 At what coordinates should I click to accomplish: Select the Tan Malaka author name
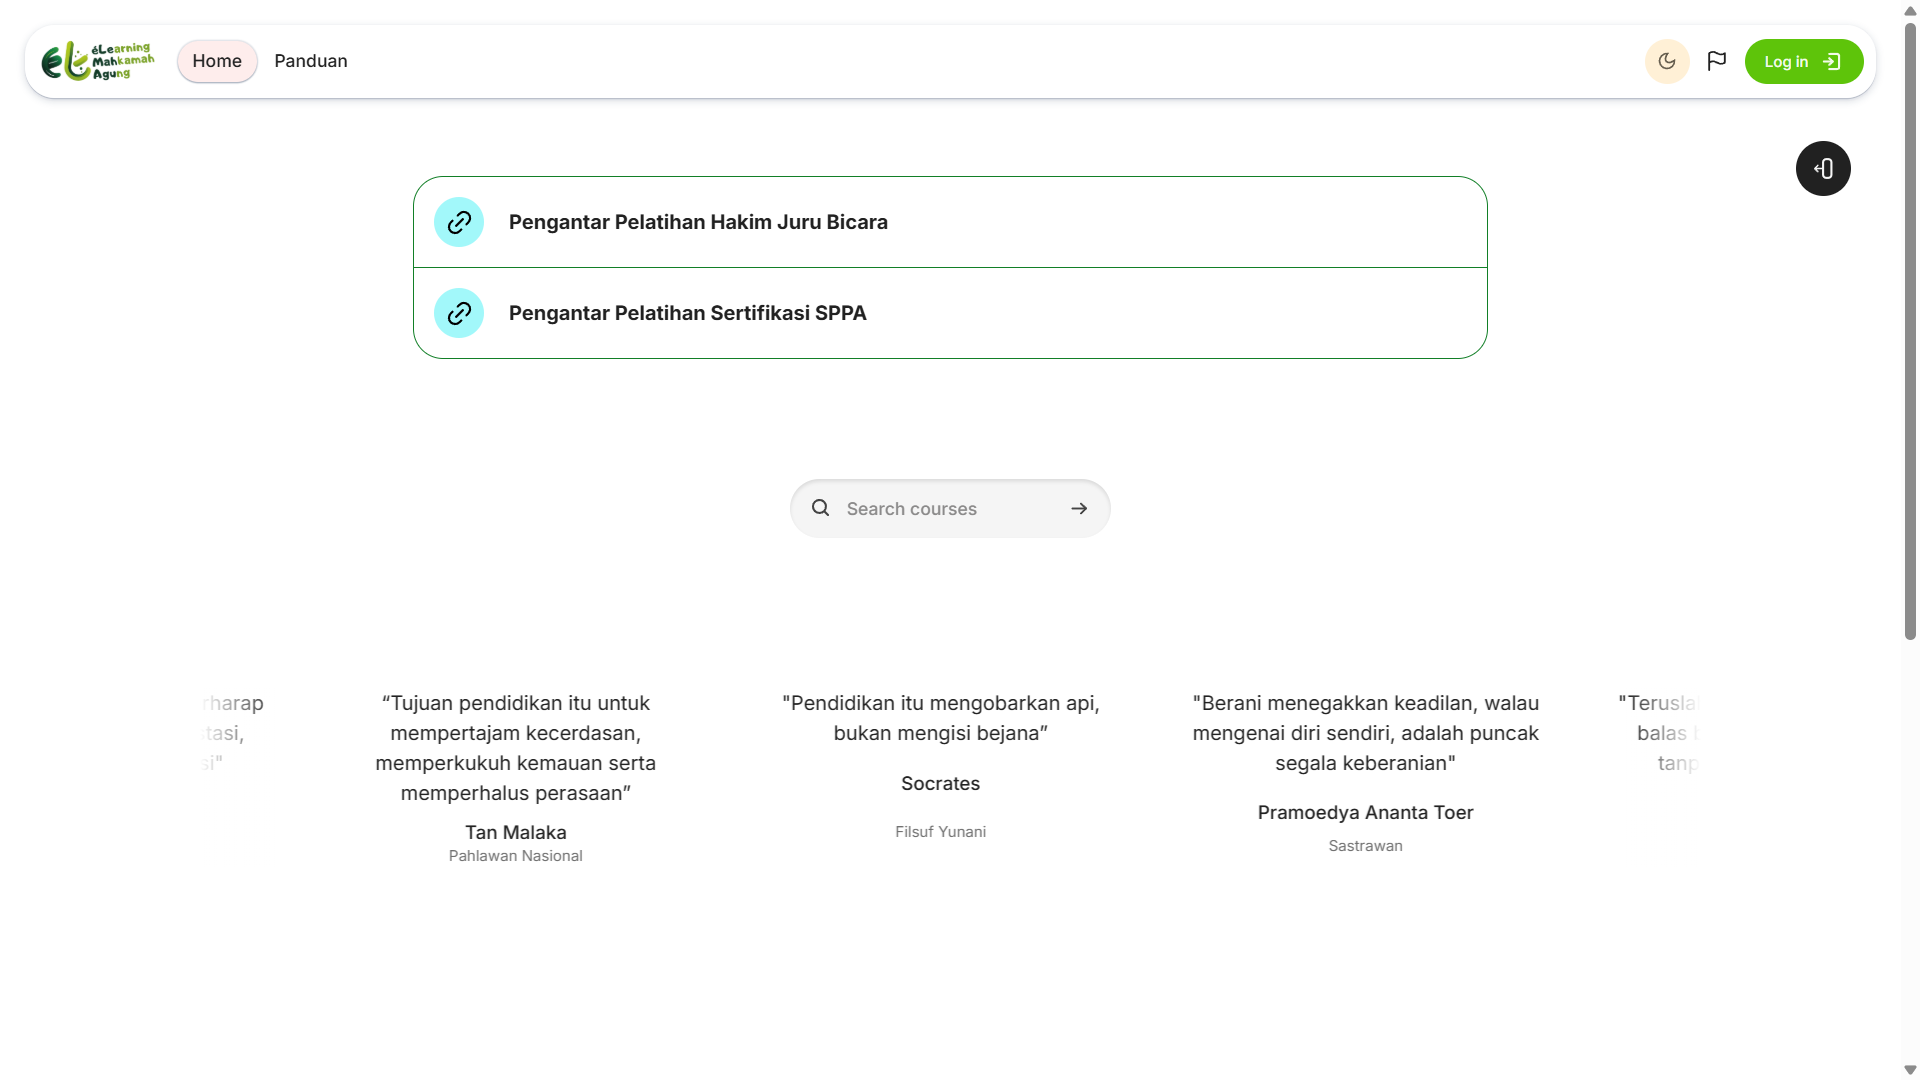coord(516,832)
